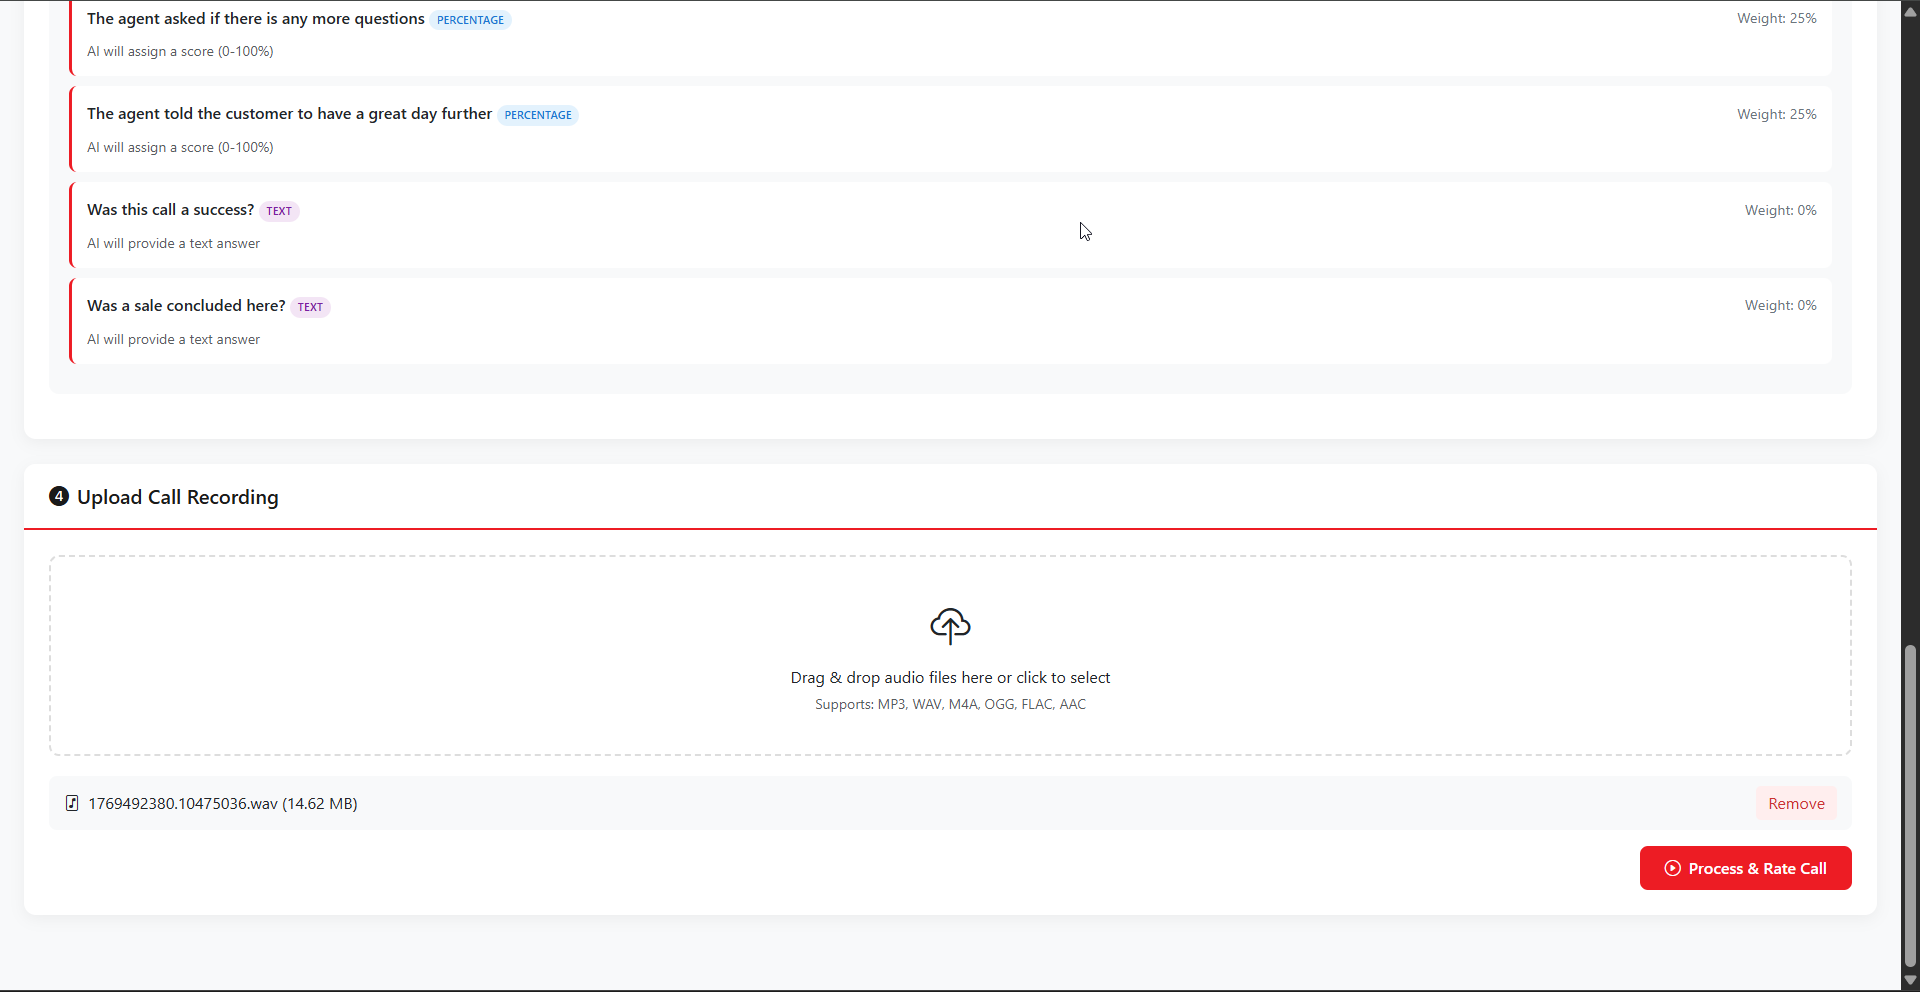Click 'AI will provide a text answer' under 'Was this call a success?'
Screen dimensions: 1920x992
[x=173, y=243]
